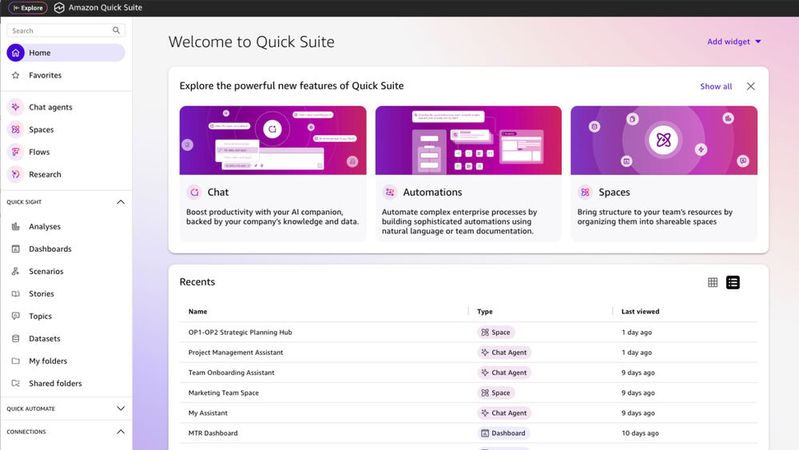Collapse the Connections section
The image size is (799, 450).
point(121,432)
